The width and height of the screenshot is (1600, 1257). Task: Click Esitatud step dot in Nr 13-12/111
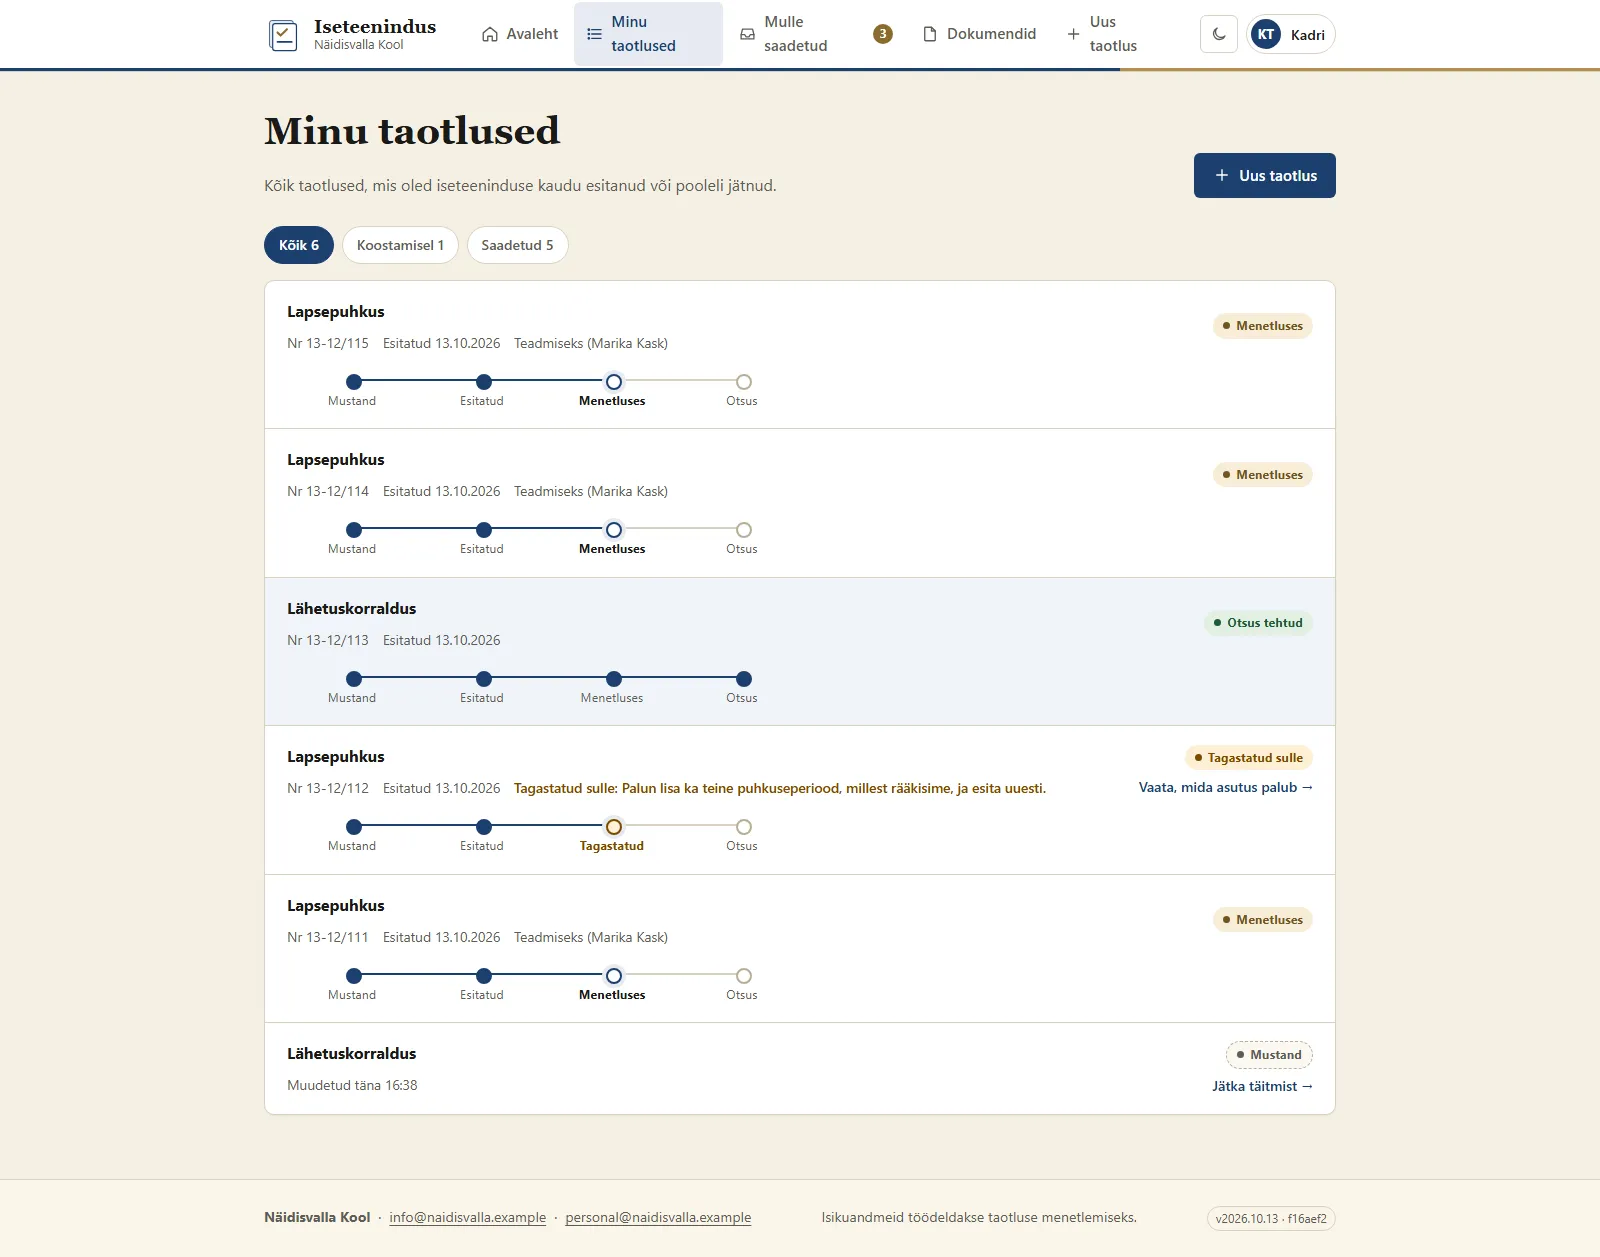coord(484,976)
